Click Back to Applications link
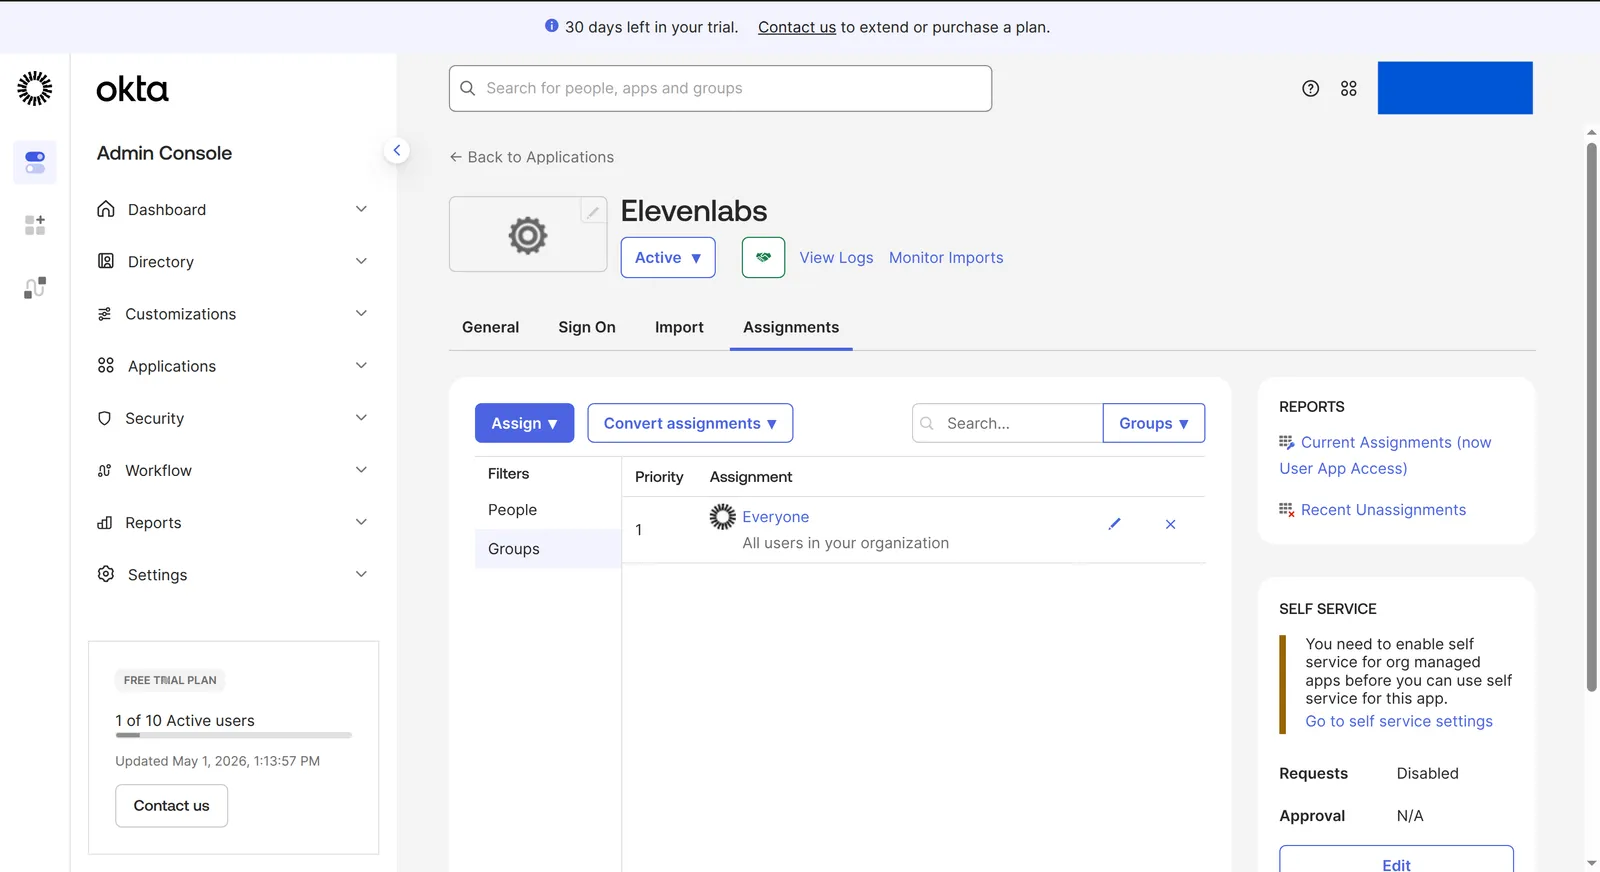1600x872 pixels. [531, 157]
